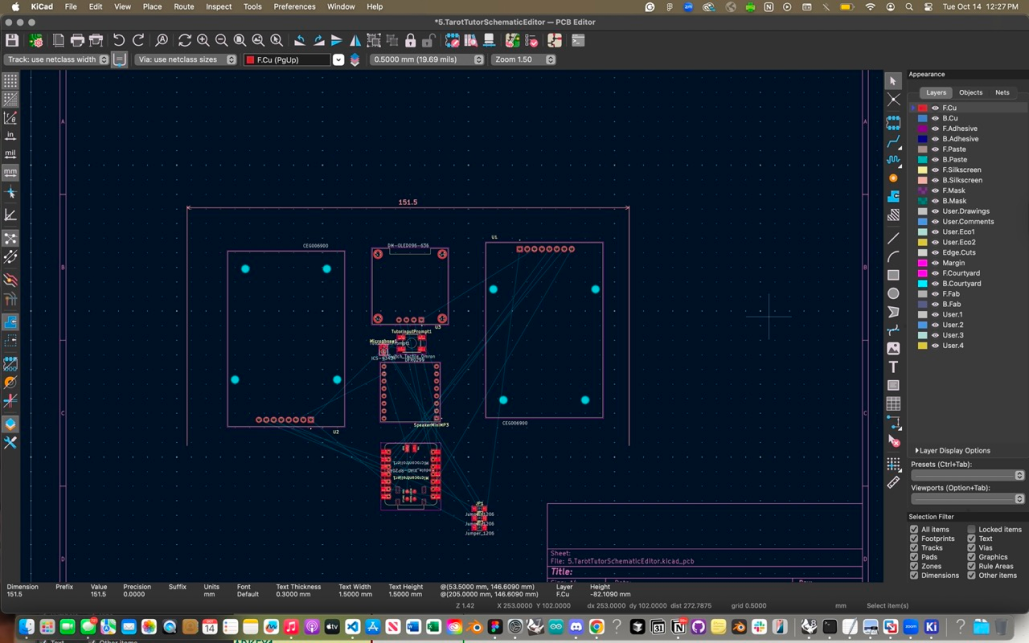Click the Save icon in toolbar
The height and width of the screenshot is (643, 1029).
coord(12,41)
